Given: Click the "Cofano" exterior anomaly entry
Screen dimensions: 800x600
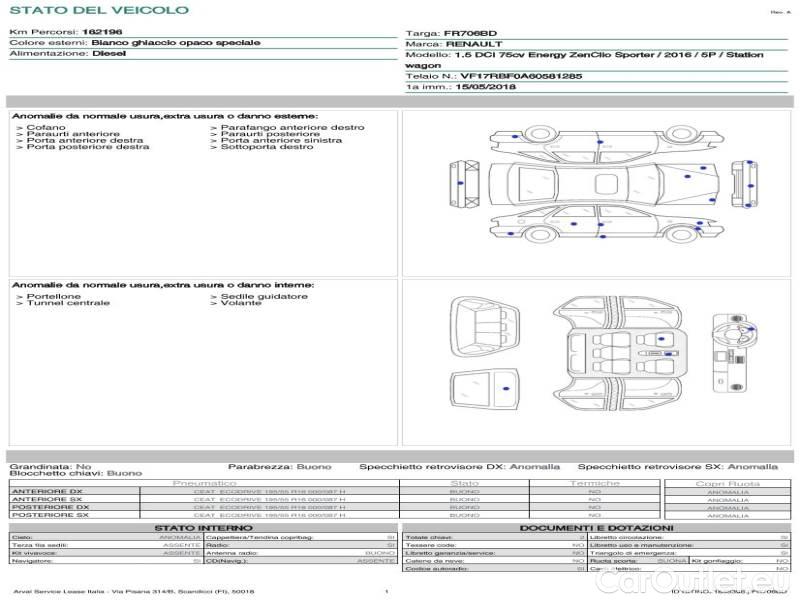Looking at the screenshot, I should [46, 127].
